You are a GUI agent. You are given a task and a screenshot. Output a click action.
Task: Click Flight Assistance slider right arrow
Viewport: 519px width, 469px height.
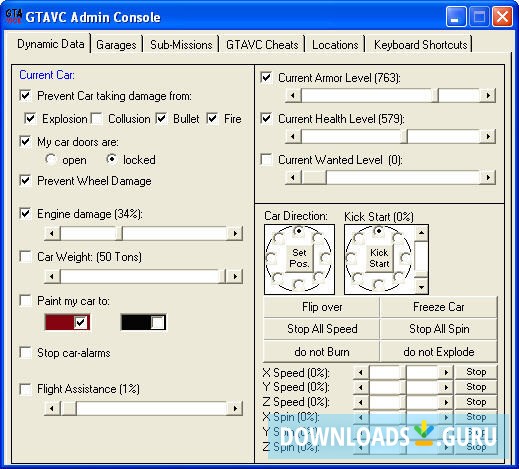pos(235,408)
